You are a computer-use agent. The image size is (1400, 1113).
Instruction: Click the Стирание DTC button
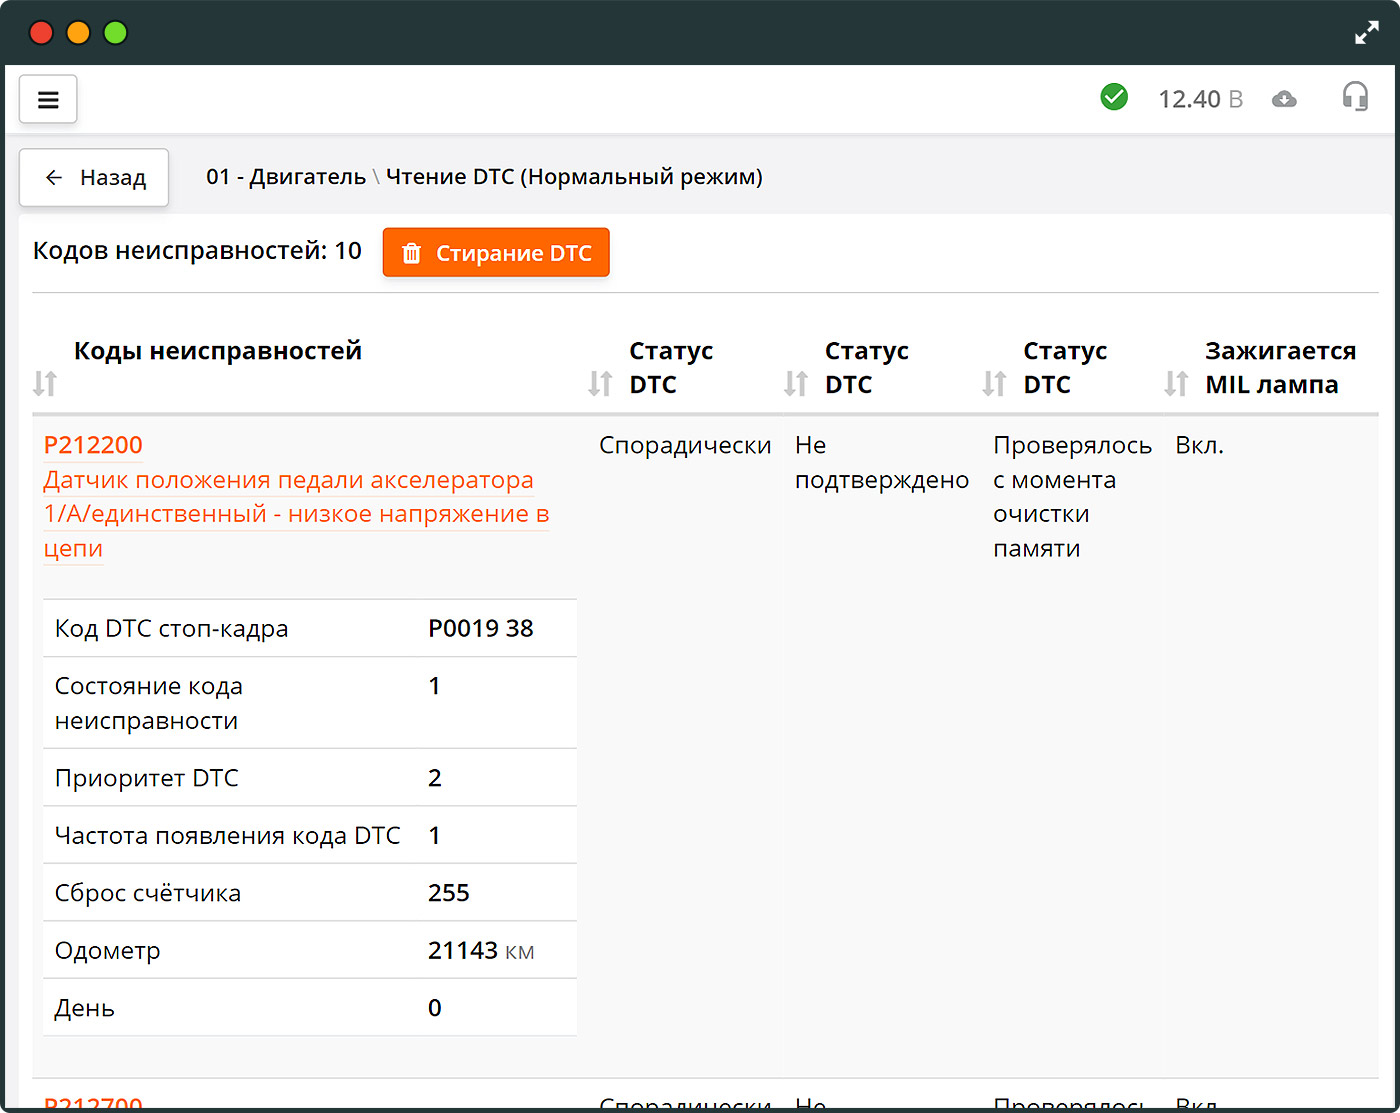[x=496, y=253]
